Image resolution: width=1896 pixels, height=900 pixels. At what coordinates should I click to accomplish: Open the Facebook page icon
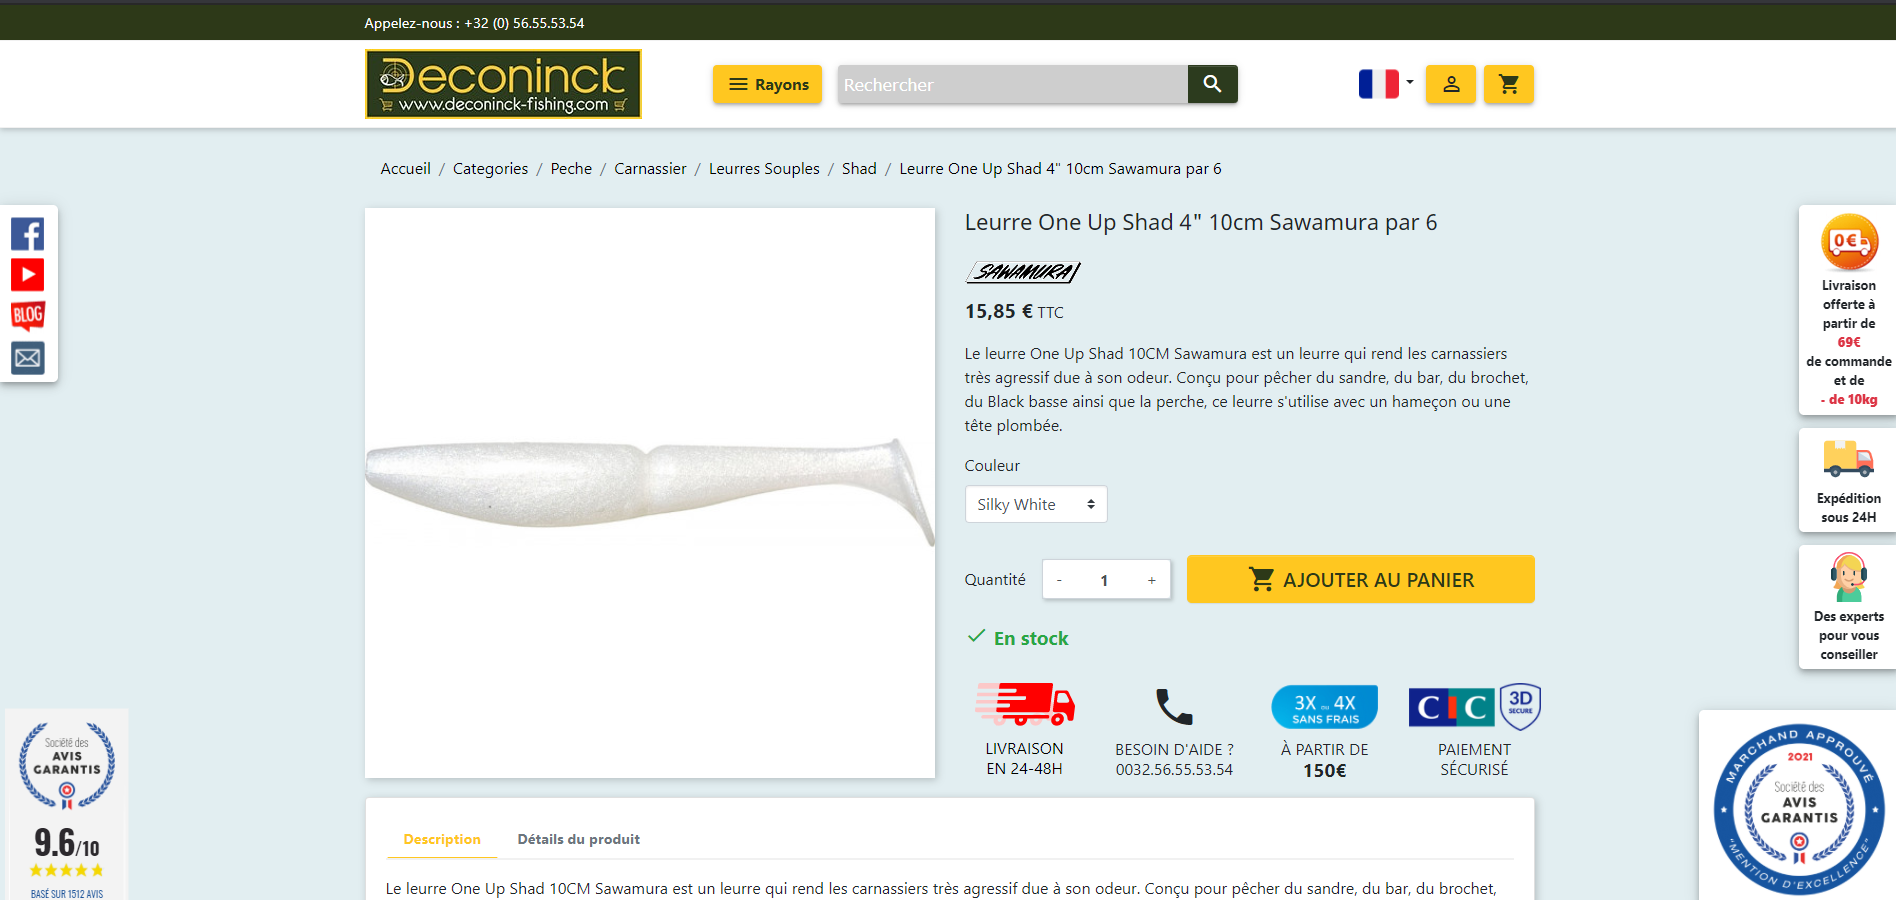pos(27,234)
